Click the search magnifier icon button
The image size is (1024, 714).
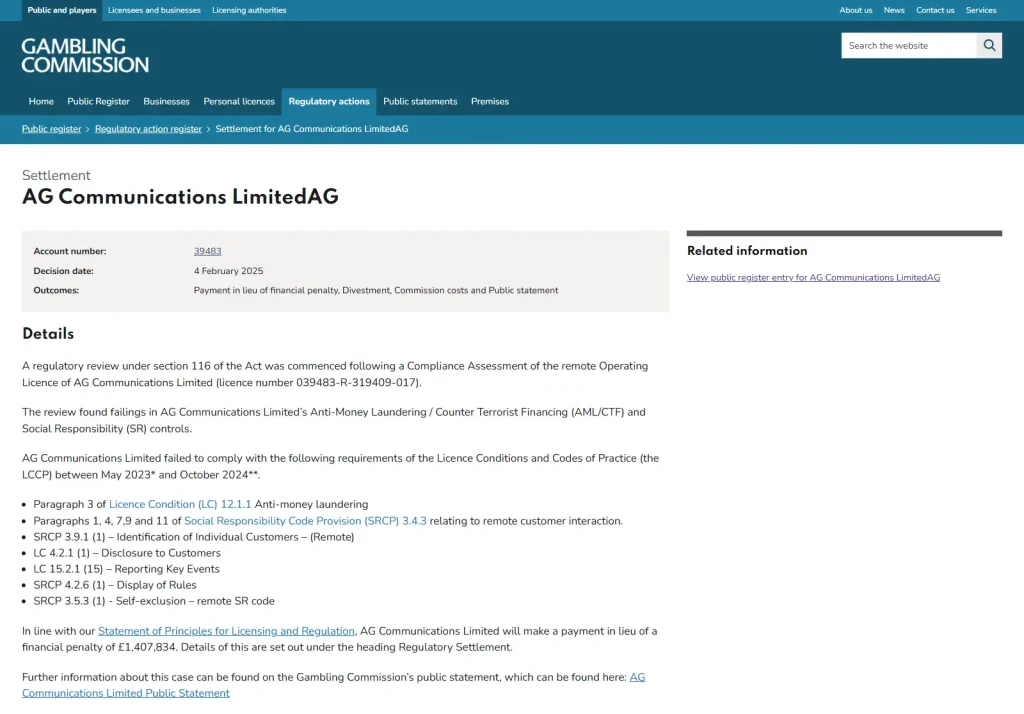989,46
